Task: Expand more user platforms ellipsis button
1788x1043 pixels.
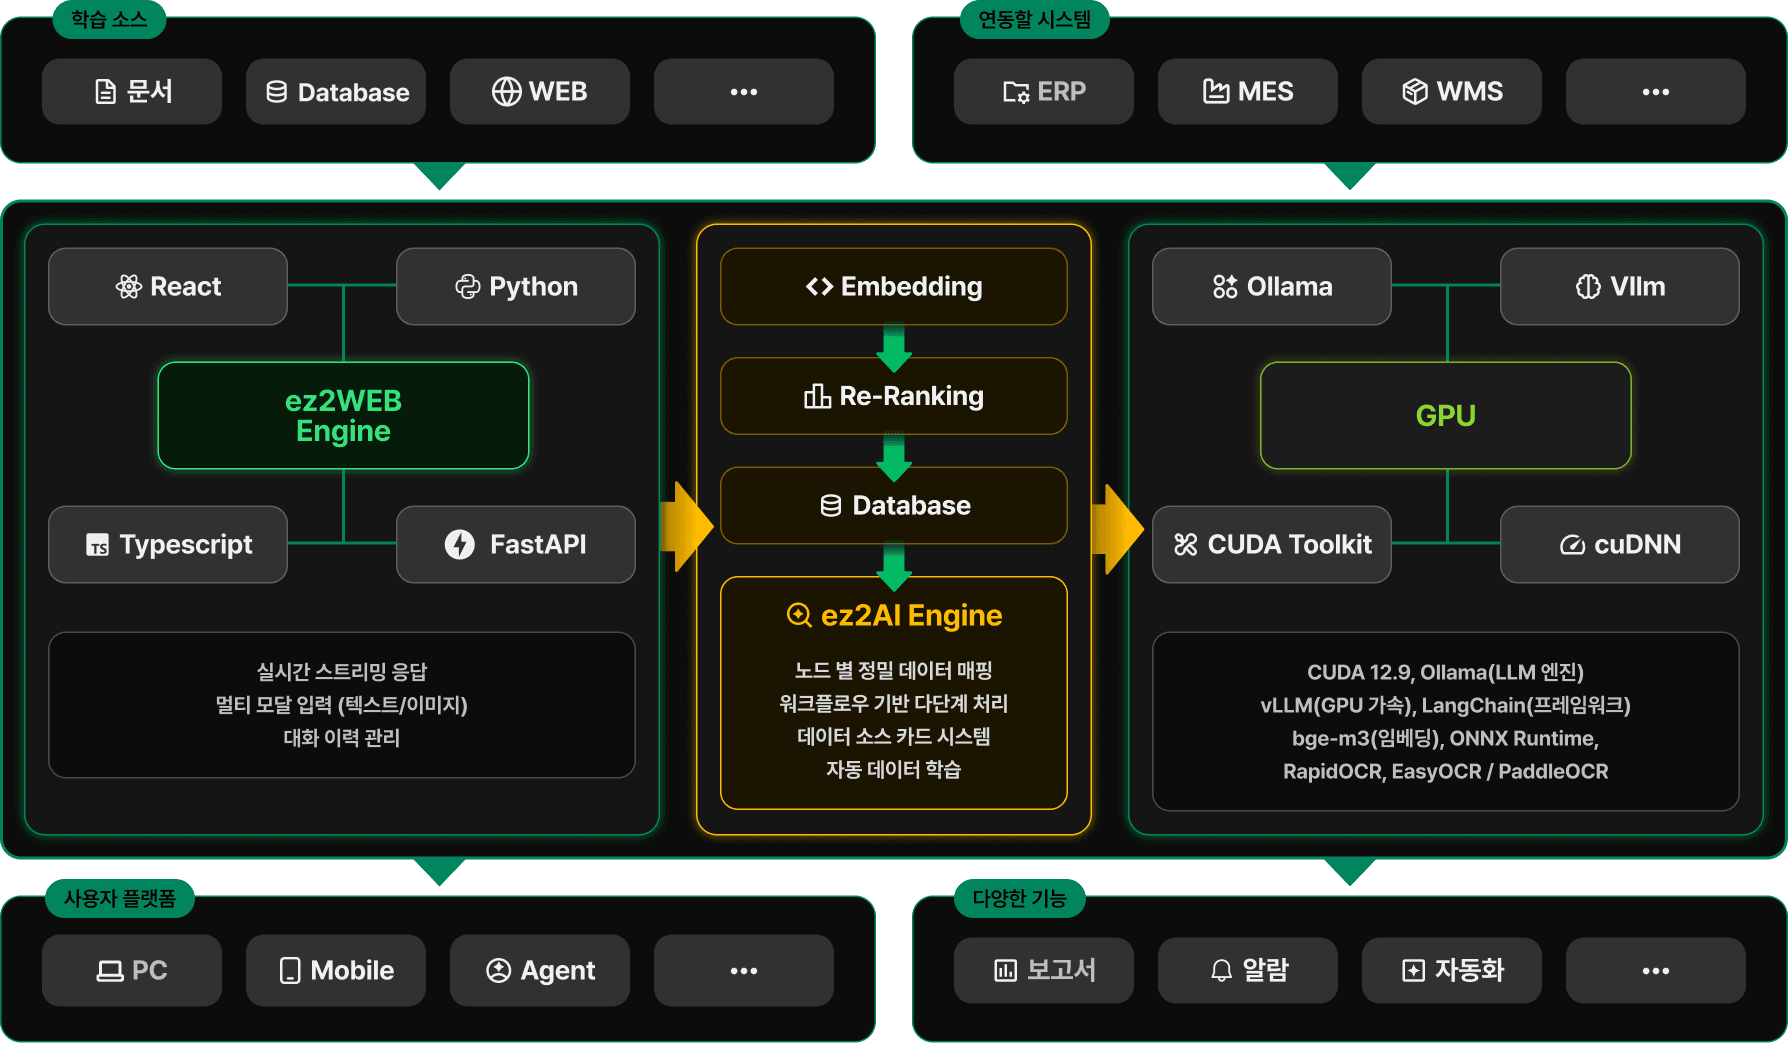Action: point(743,971)
